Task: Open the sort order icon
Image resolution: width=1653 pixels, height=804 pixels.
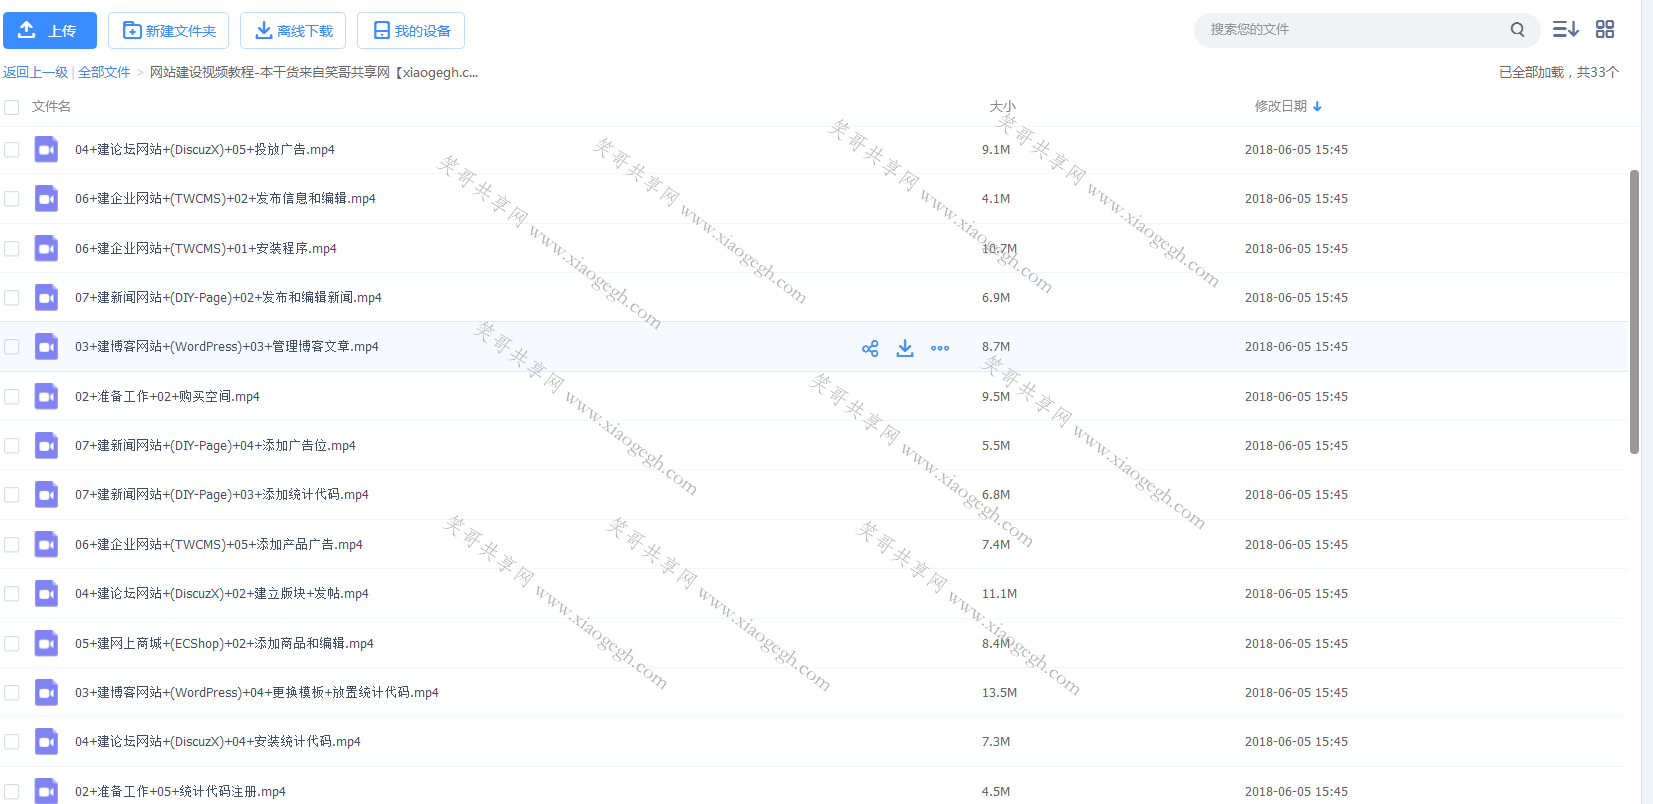Action: pos(1565,29)
